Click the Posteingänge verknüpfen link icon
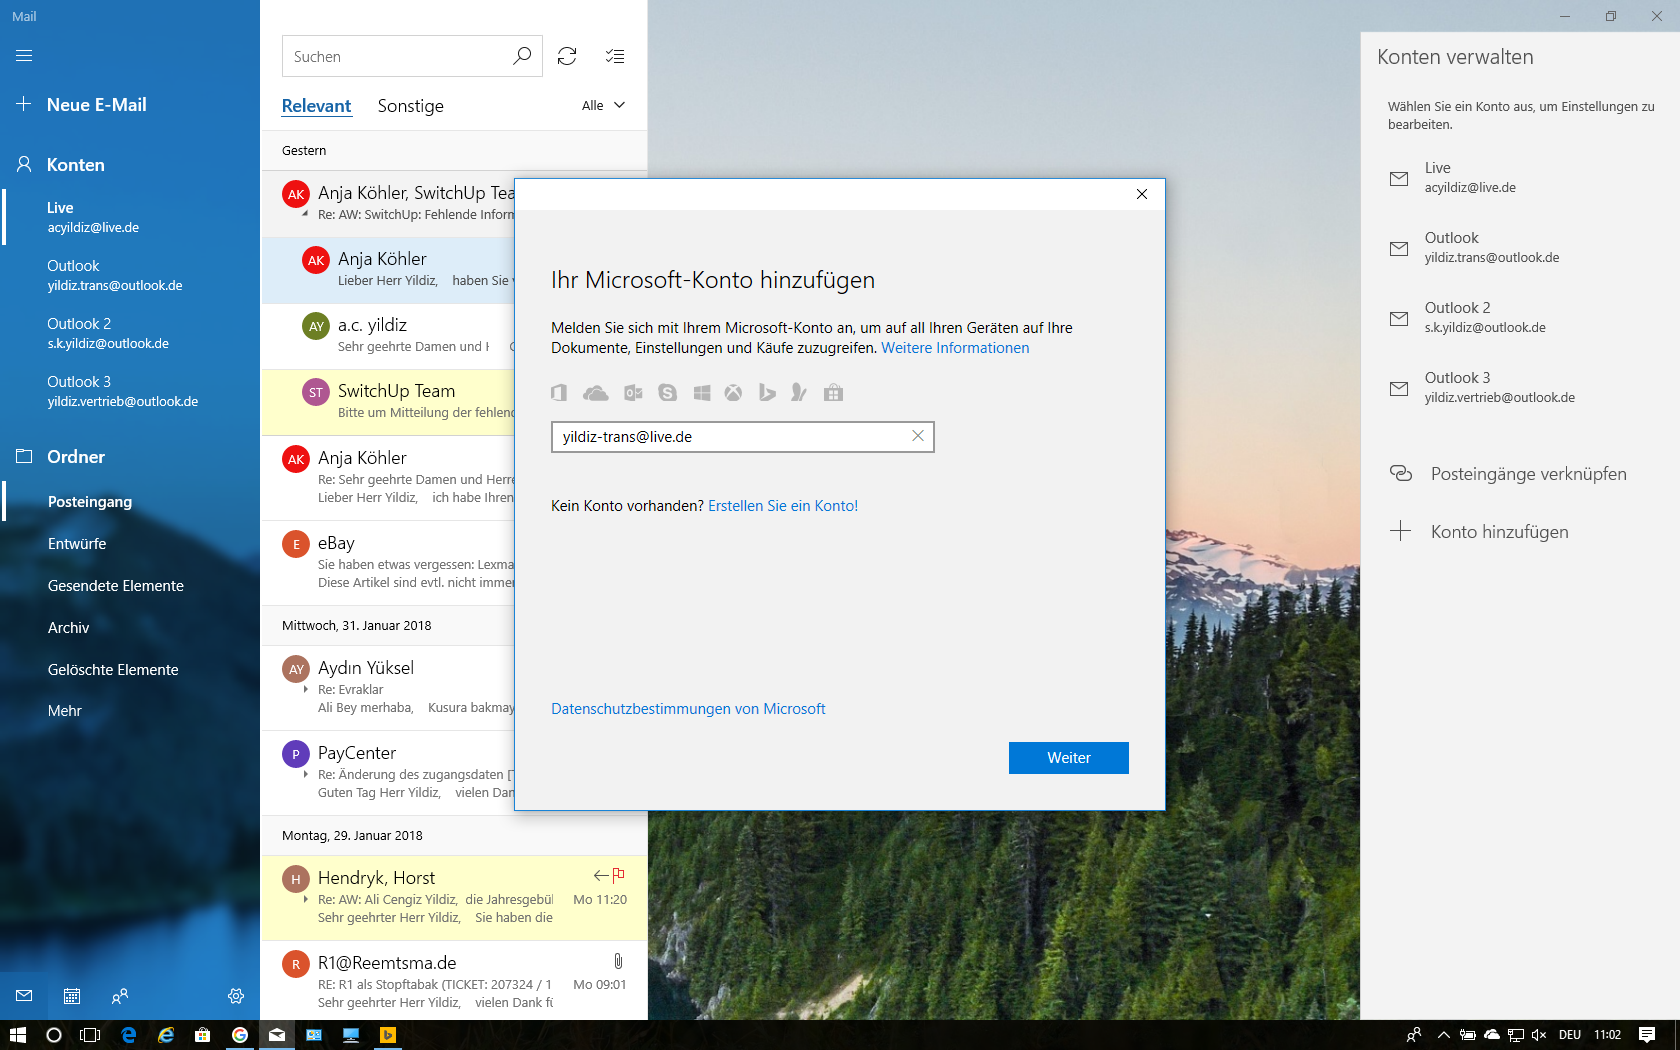Image resolution: width=1680 pixels, height=1050 pixels. coord(1401,473)
